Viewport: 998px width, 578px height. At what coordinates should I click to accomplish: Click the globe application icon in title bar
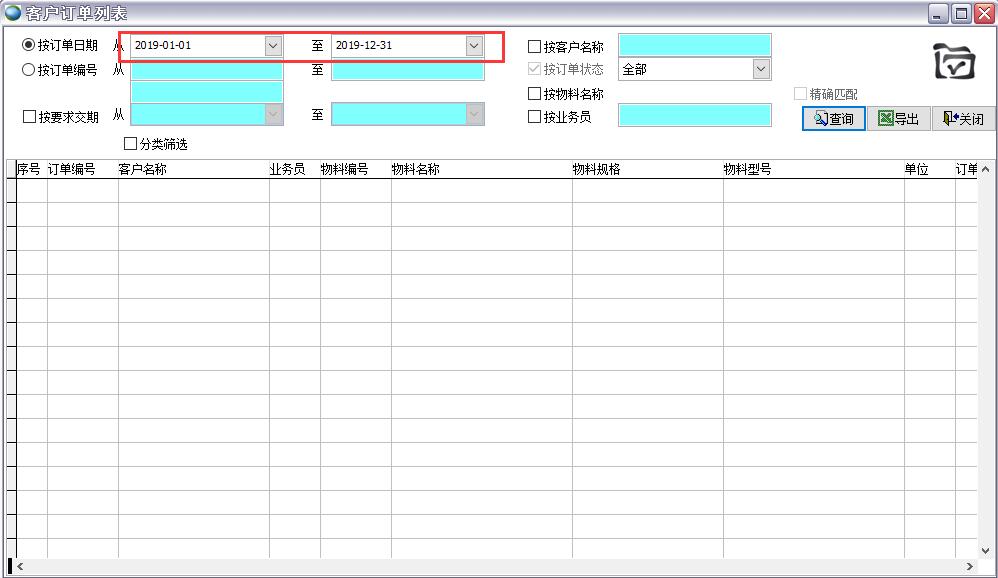coord(12,13)
